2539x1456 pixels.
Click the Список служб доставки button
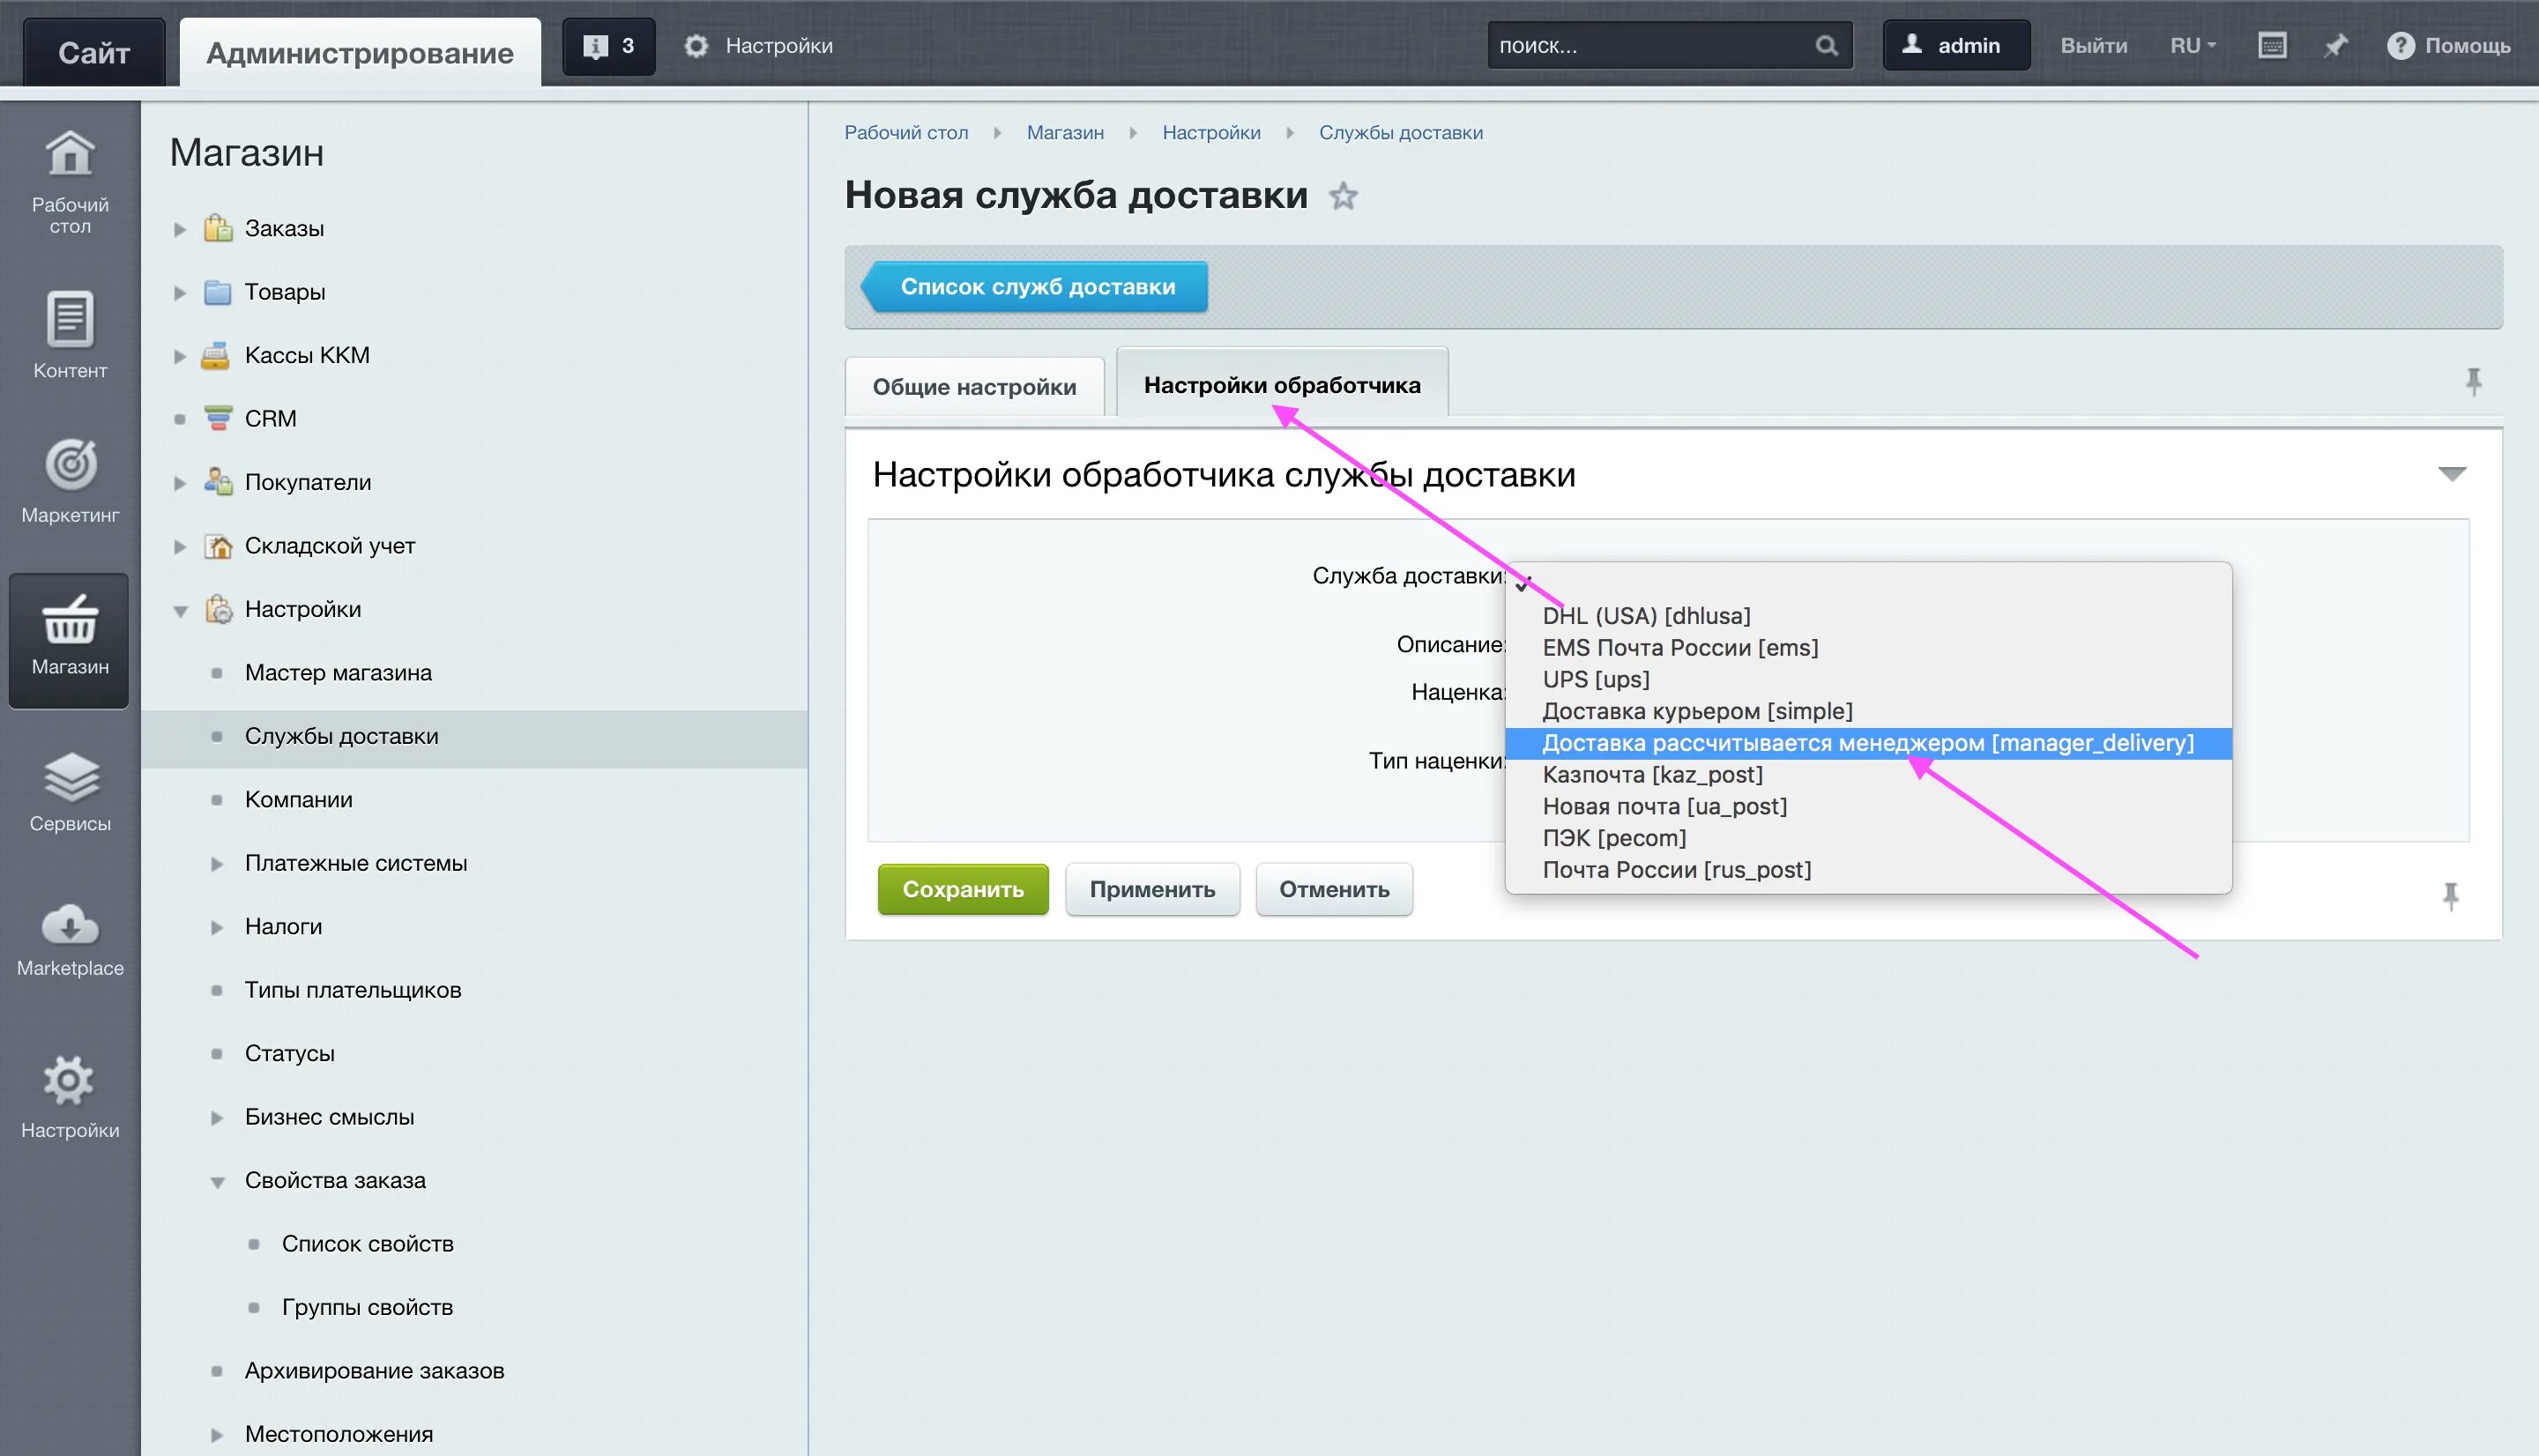click(1038, 286)
